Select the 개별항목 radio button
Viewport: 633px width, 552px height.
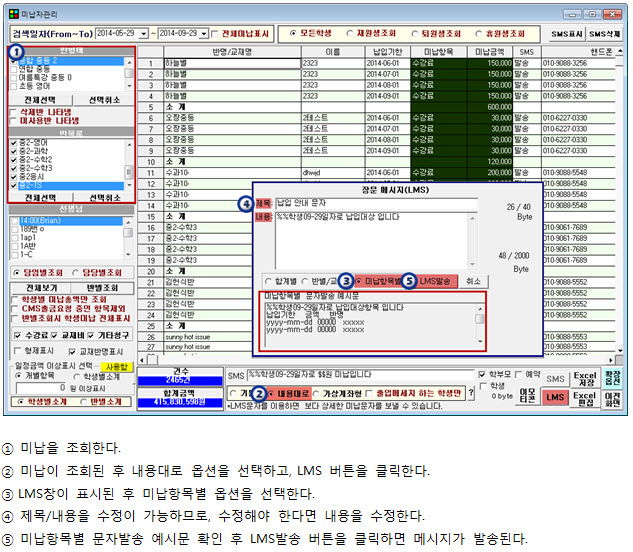click(x=18, y=376)
